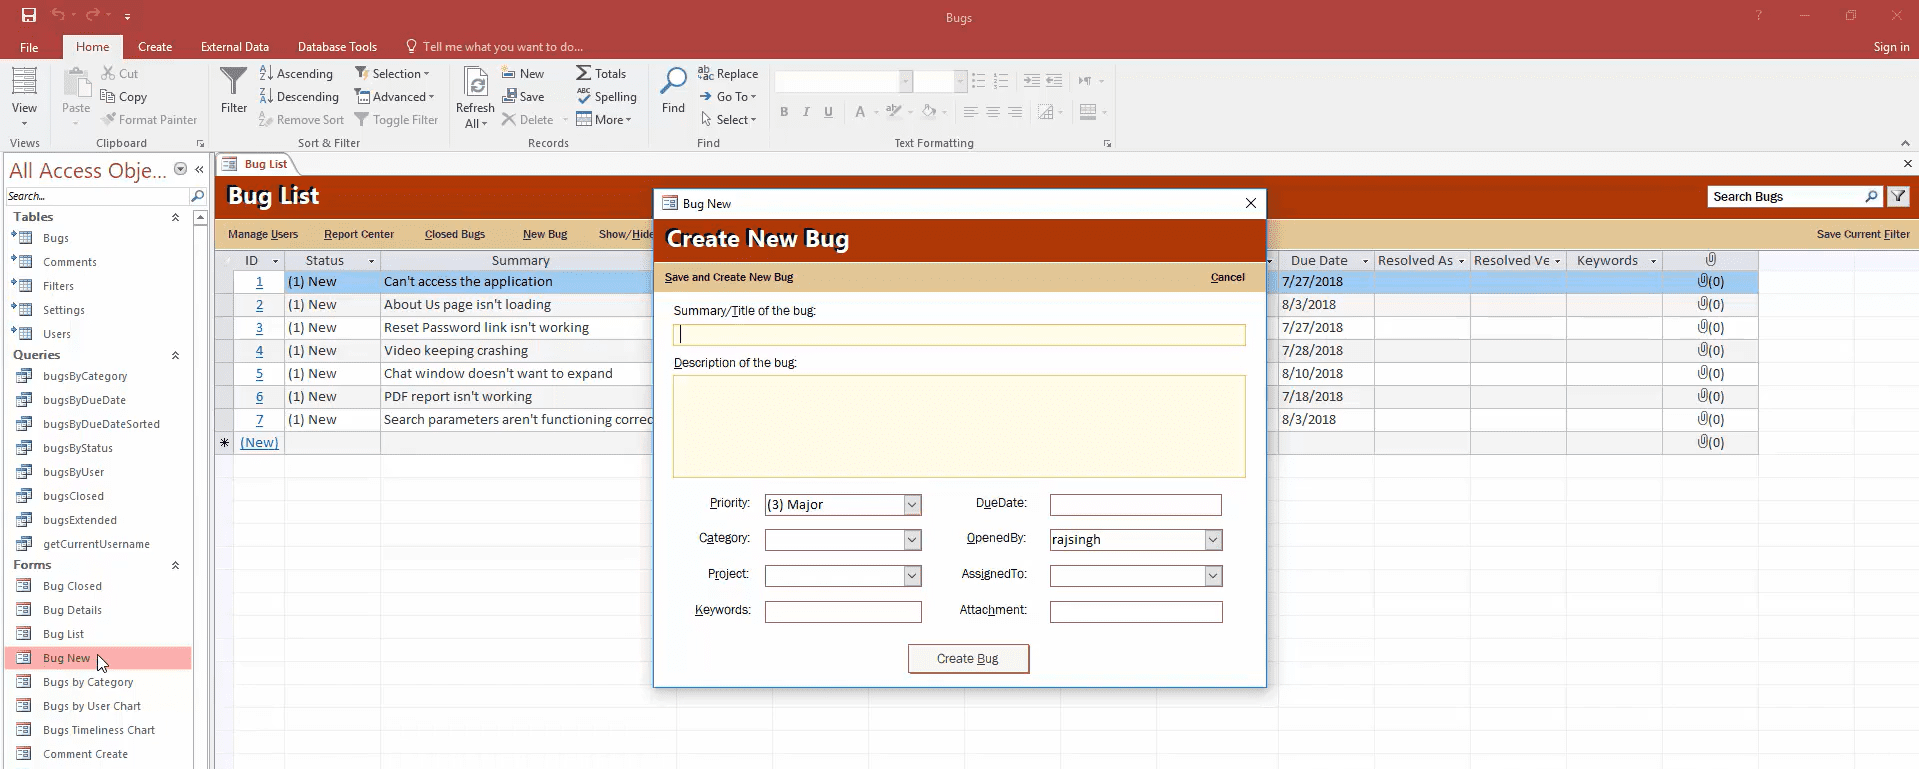Open the Database Tools tab
This screenshot has width=1919, height=769.
(337, 47)
